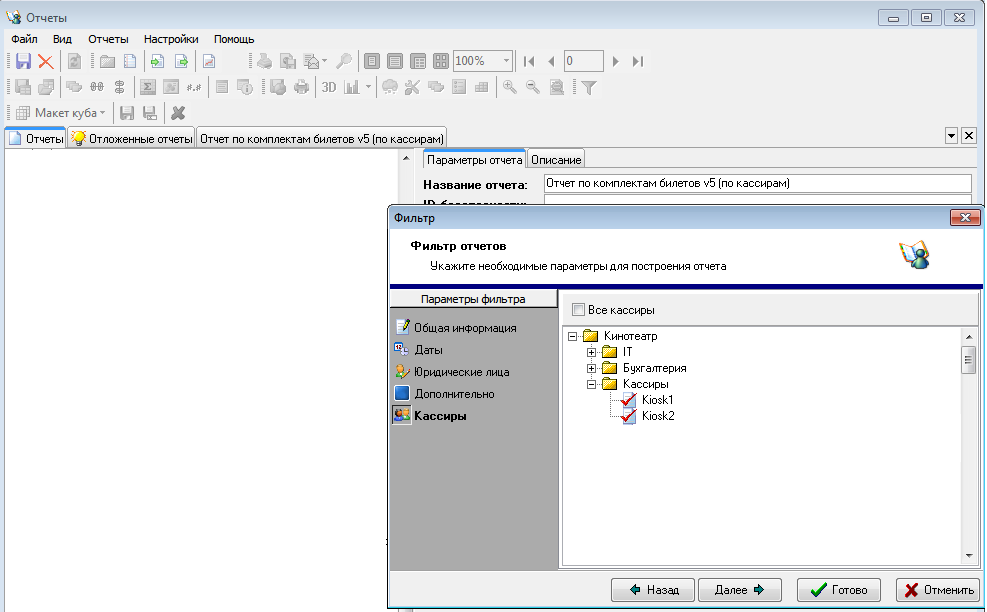Click the 'Назад' button
Image resolution: width=987 pixels, height=612 pixels.
(653, 590)
